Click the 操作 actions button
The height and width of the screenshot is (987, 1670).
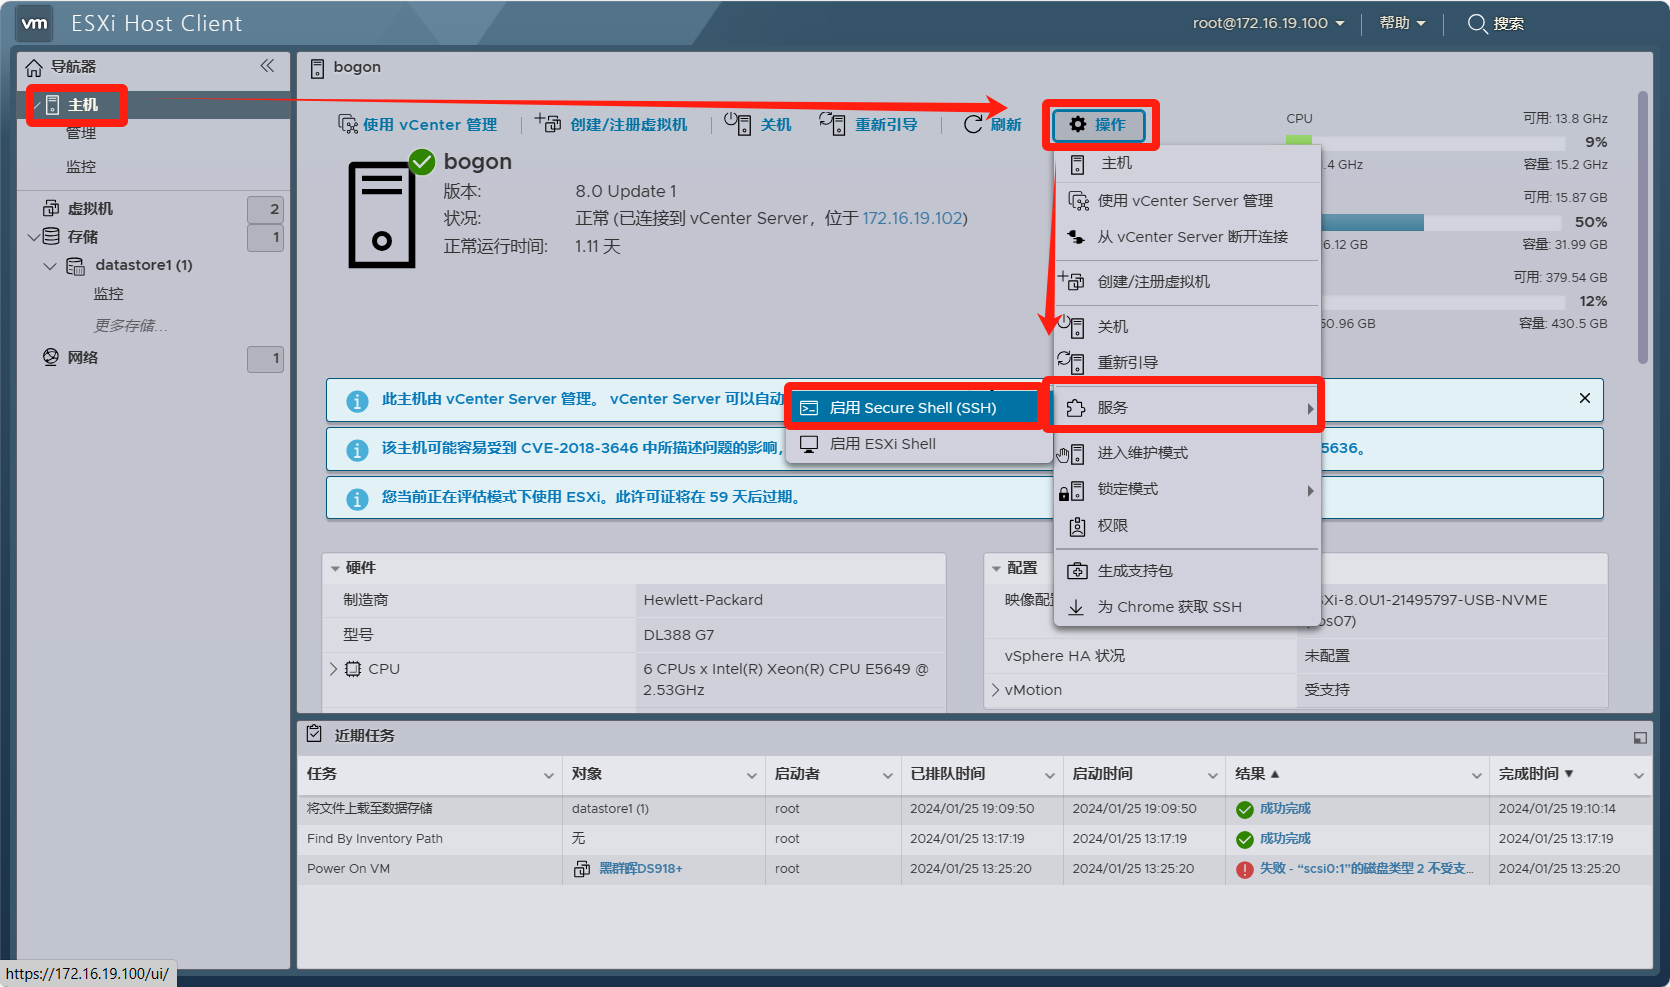(1098, 124)
